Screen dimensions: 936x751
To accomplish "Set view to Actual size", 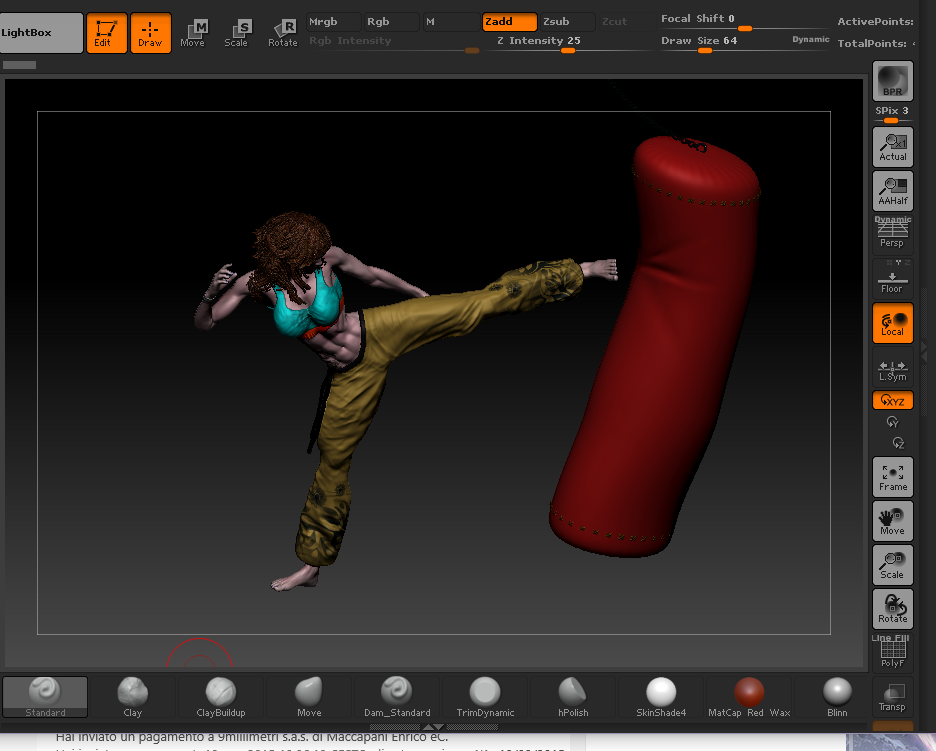I will (x=892, y=147).
